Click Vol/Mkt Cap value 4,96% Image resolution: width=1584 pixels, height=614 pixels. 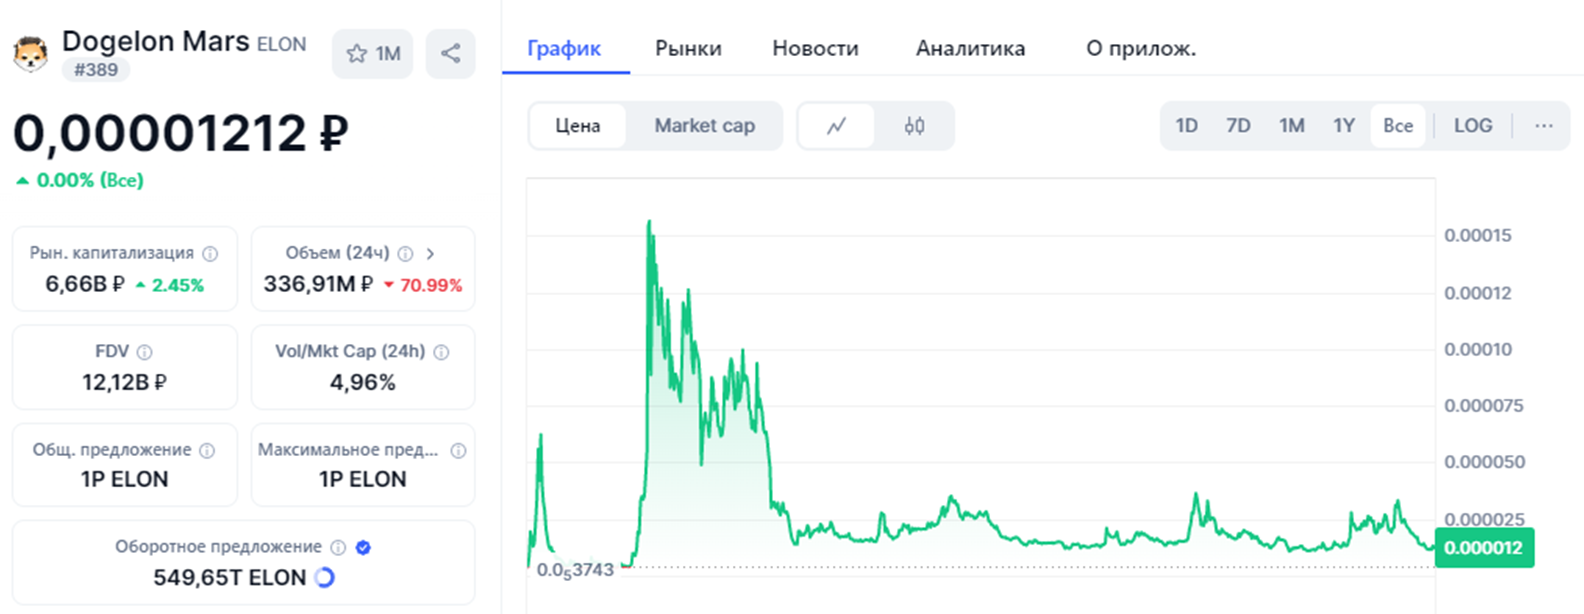pos(363,382)
